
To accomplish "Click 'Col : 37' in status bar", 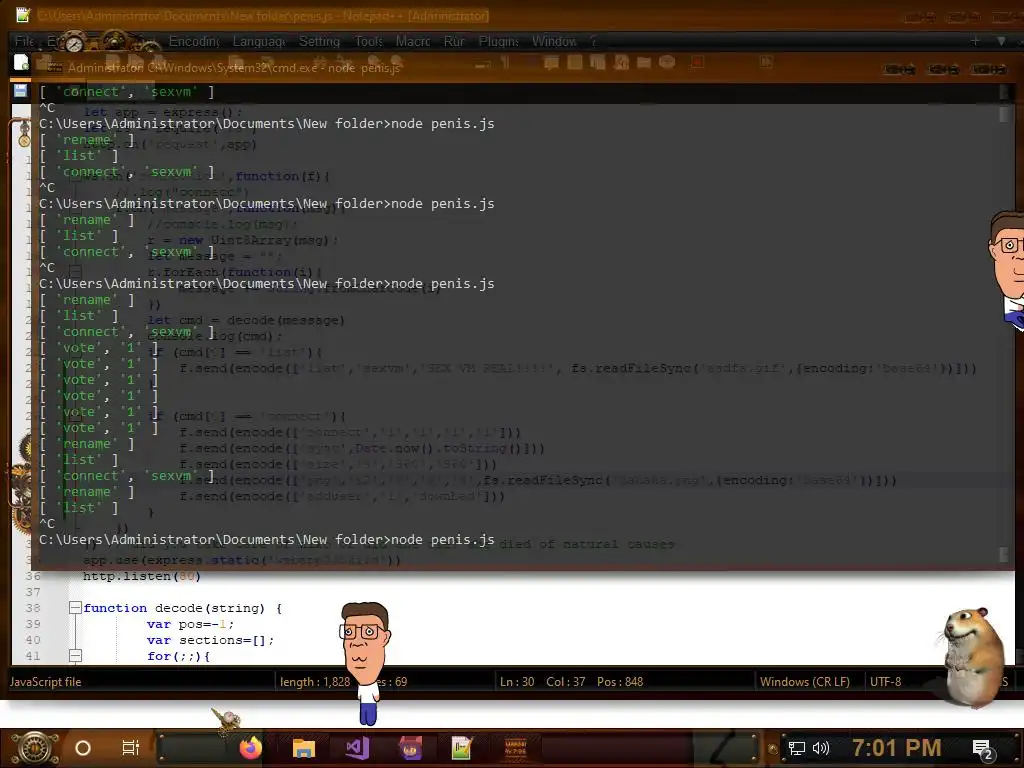I will click(x=566, y=682).
